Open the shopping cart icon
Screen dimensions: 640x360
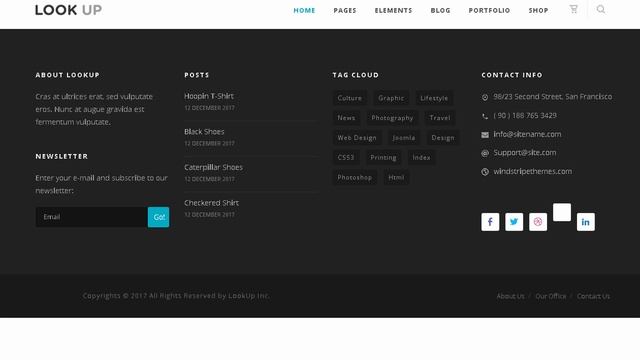[573, 9]
